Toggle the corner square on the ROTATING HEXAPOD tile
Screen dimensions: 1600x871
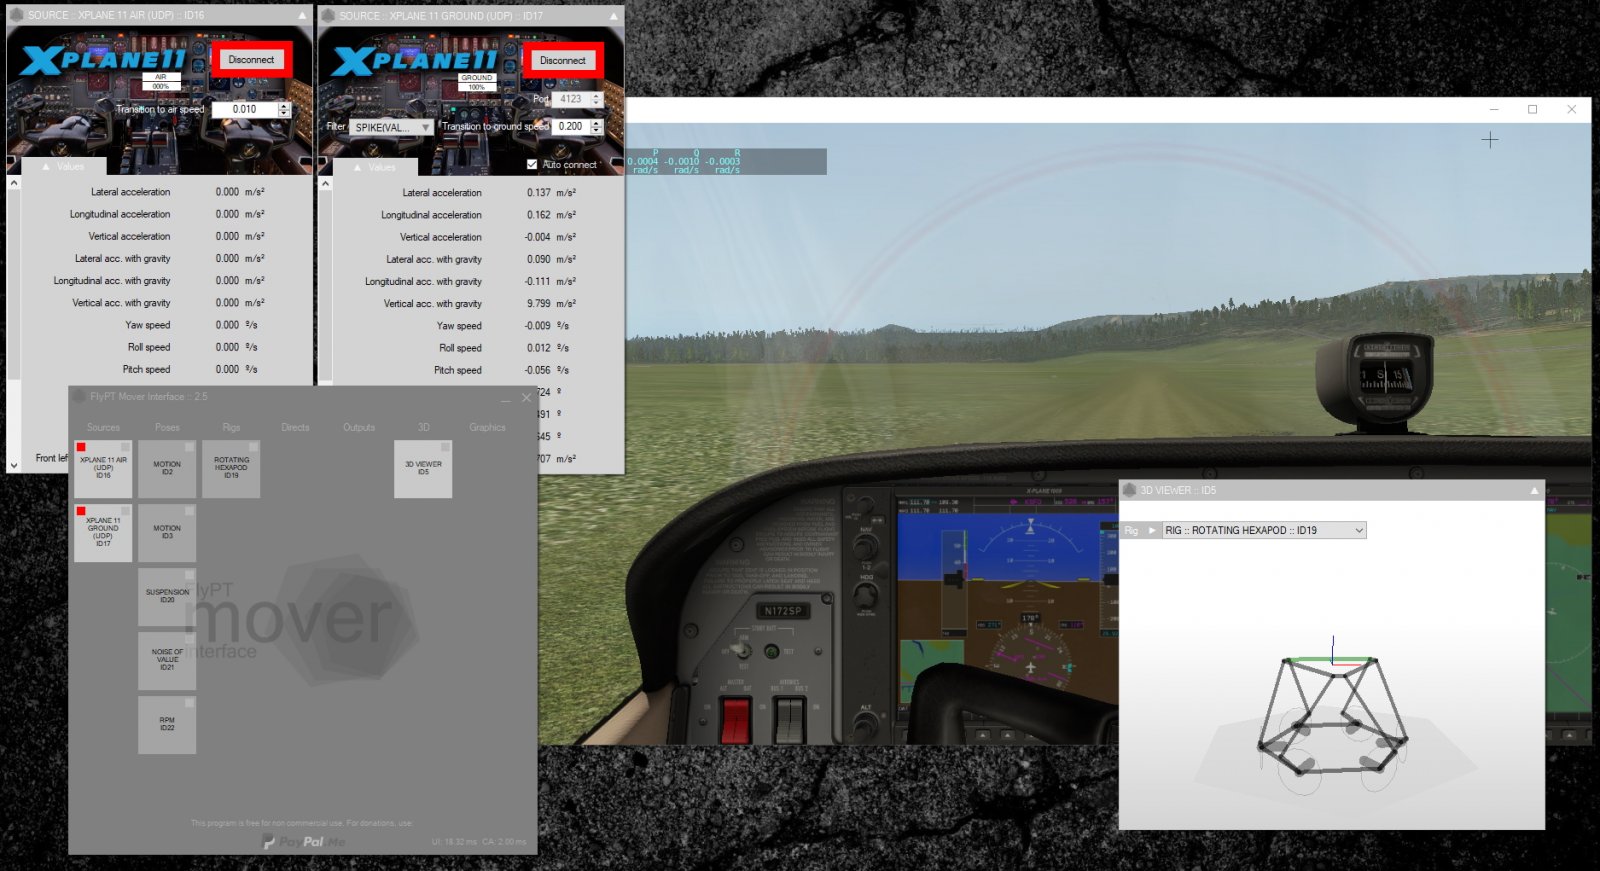pyautogui.click(x=253, y=447)
